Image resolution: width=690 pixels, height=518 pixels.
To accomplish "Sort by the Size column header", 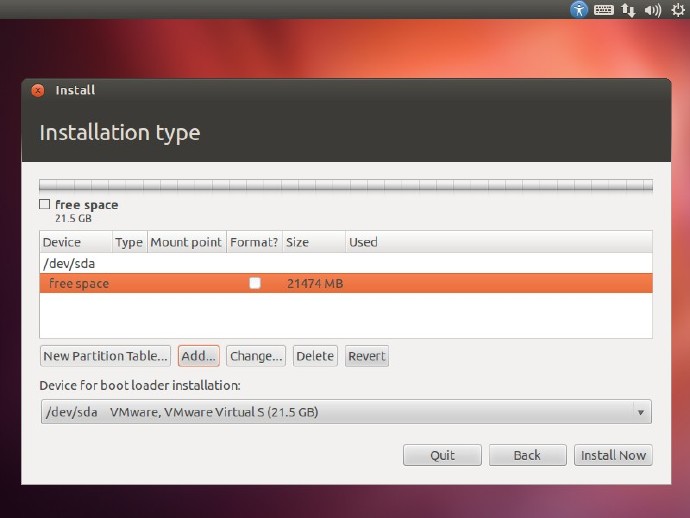I will tap(314, 242).
